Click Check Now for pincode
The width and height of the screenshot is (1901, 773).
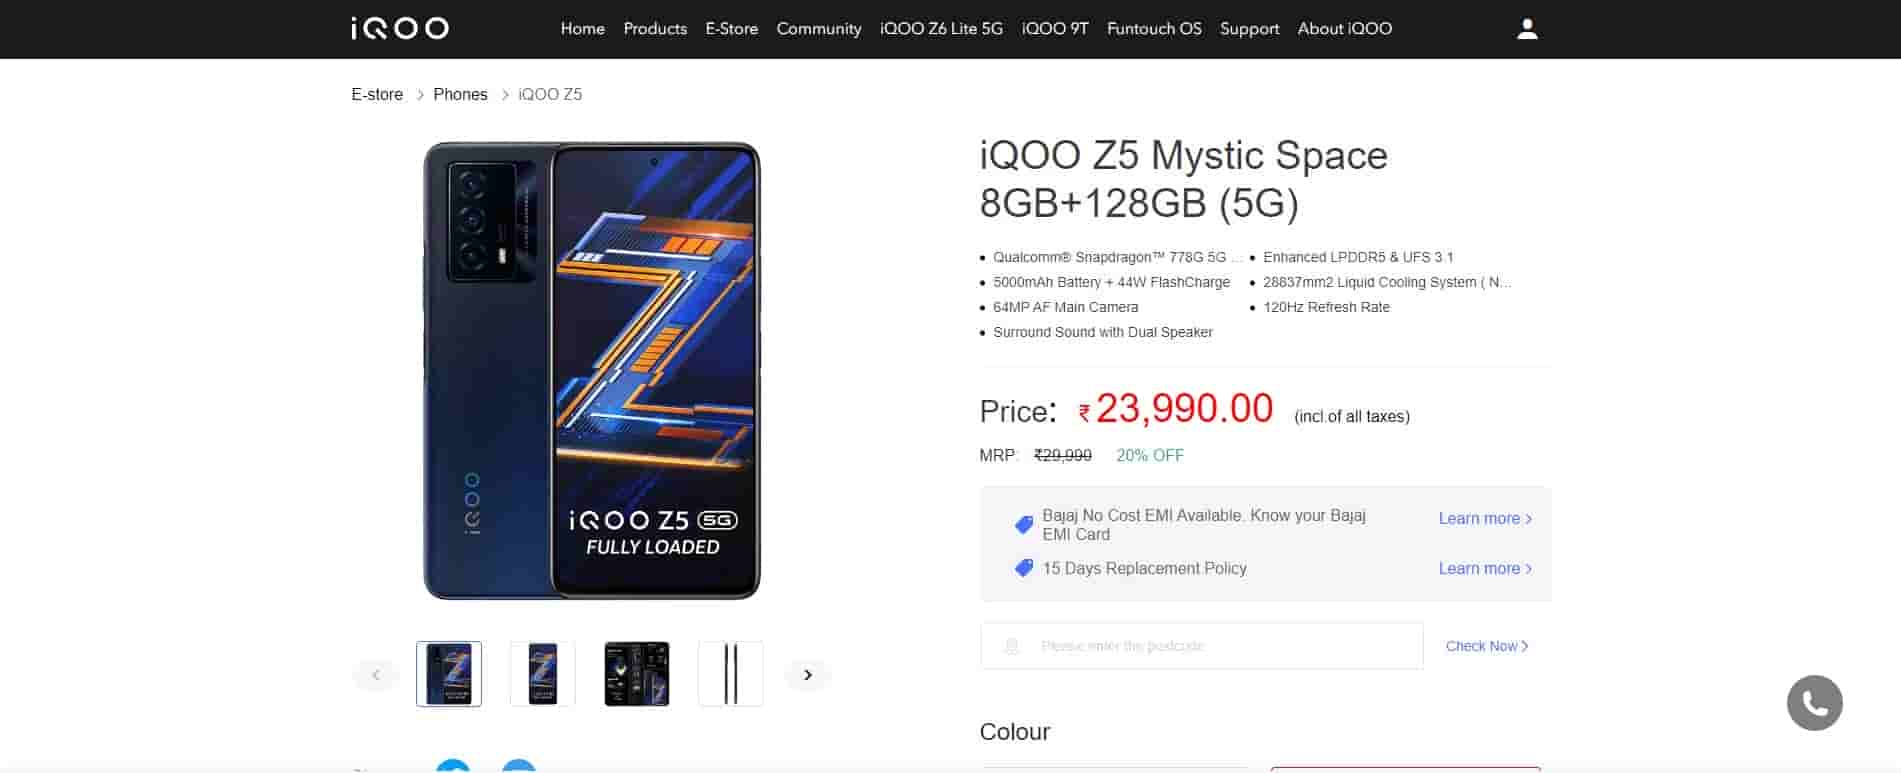click(1486, 646)
